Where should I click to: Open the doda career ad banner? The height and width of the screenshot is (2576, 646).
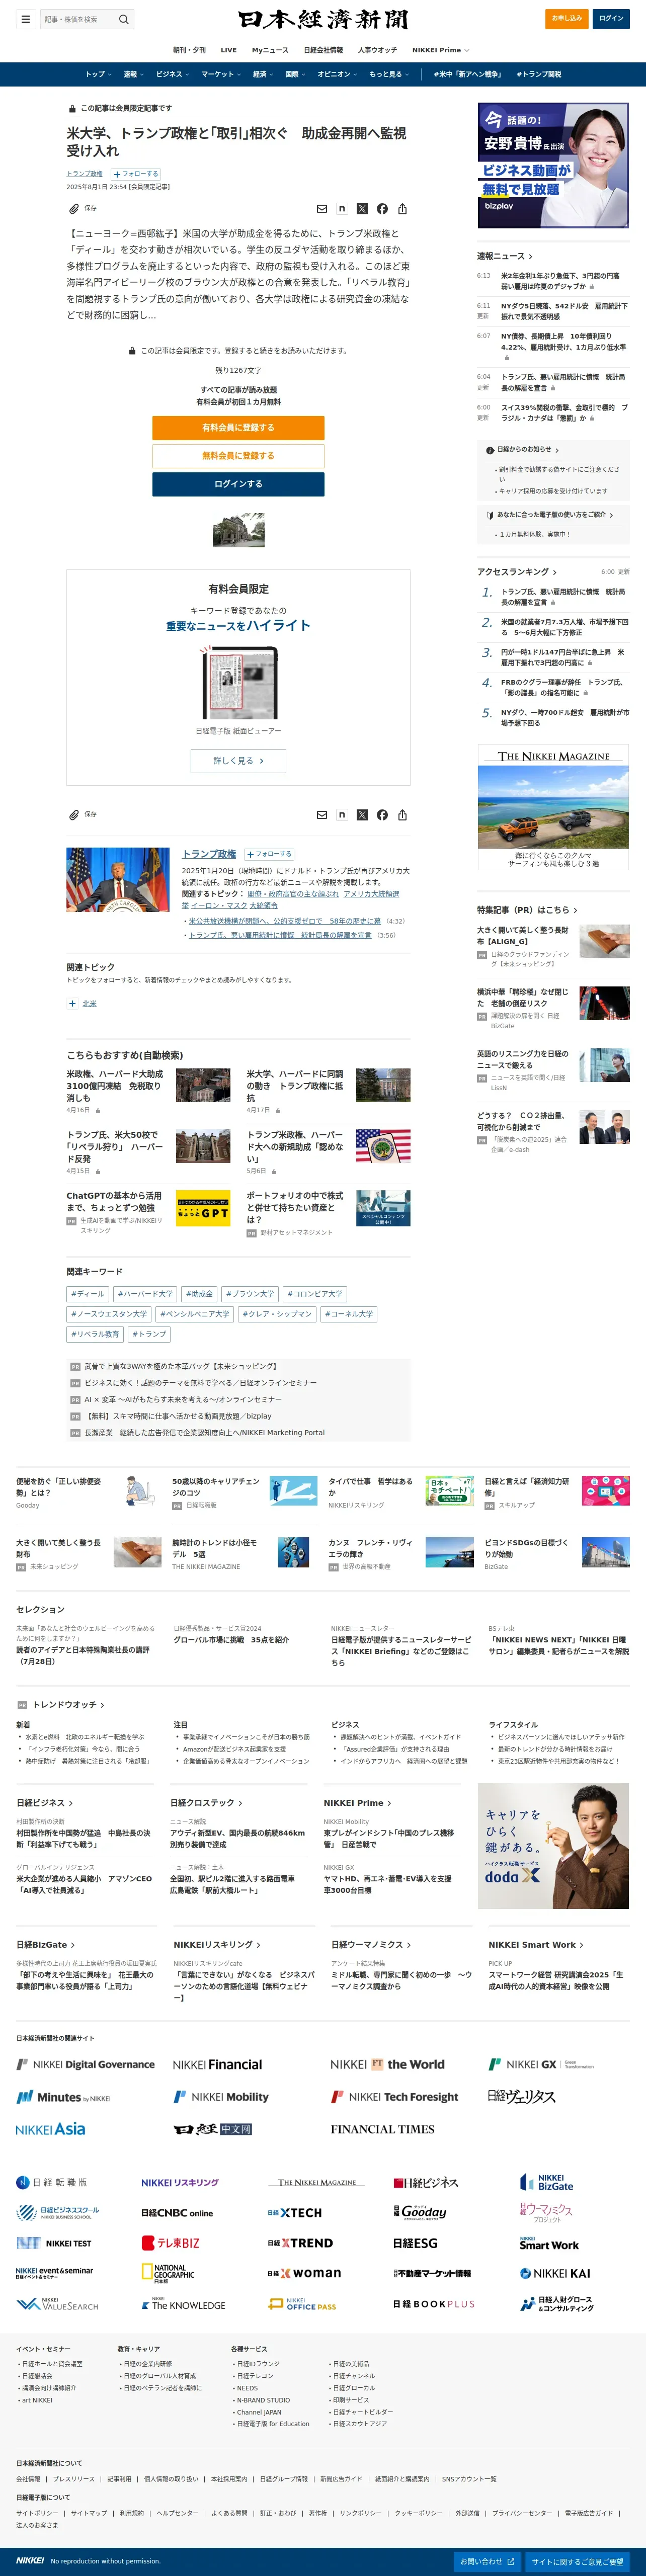[x=553, y=1846]
